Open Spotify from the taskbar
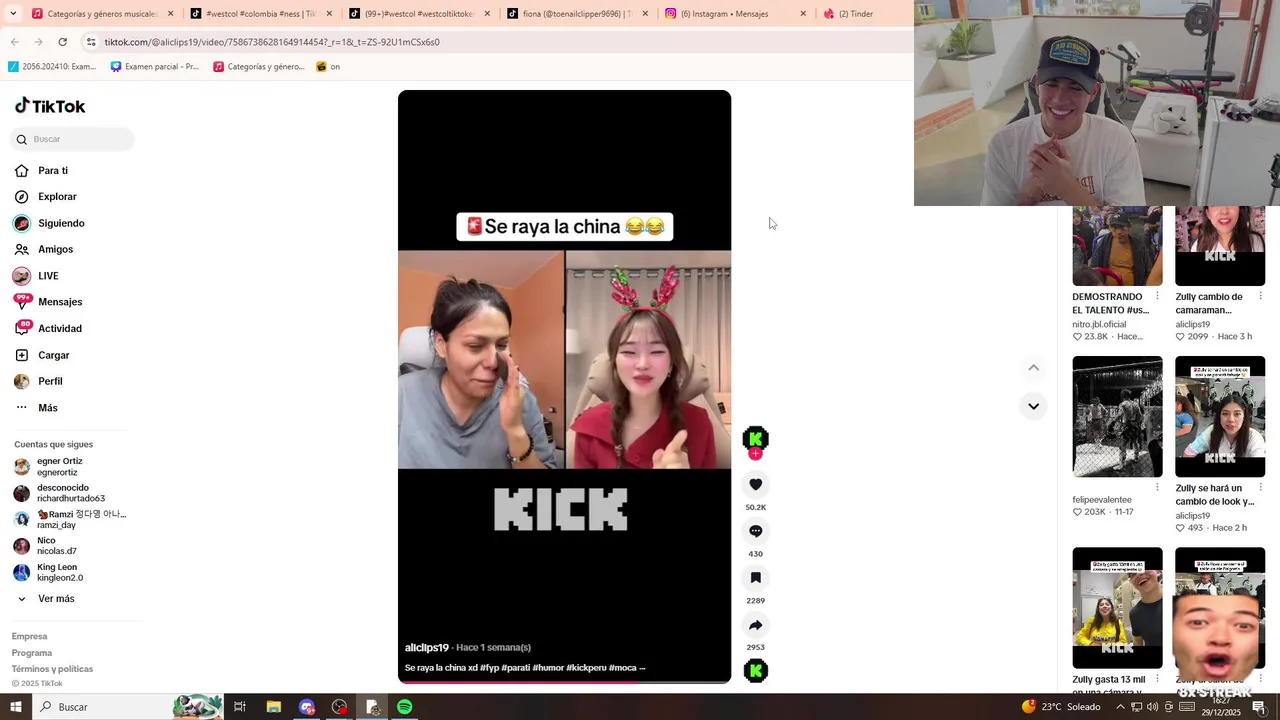This screenshot has height=720, width=1280. tap(404, 707)
